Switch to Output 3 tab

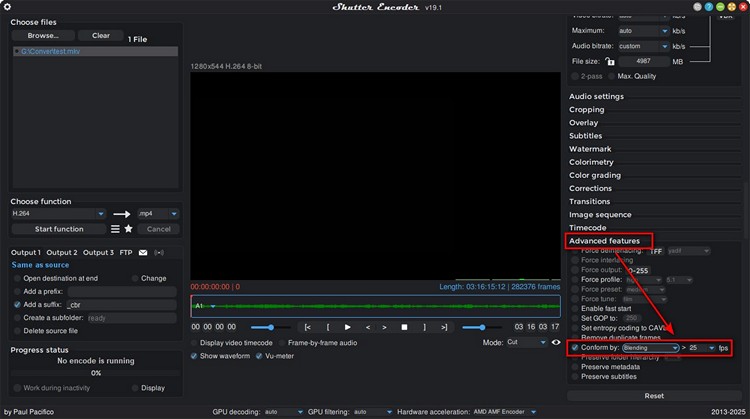point(99,253)
